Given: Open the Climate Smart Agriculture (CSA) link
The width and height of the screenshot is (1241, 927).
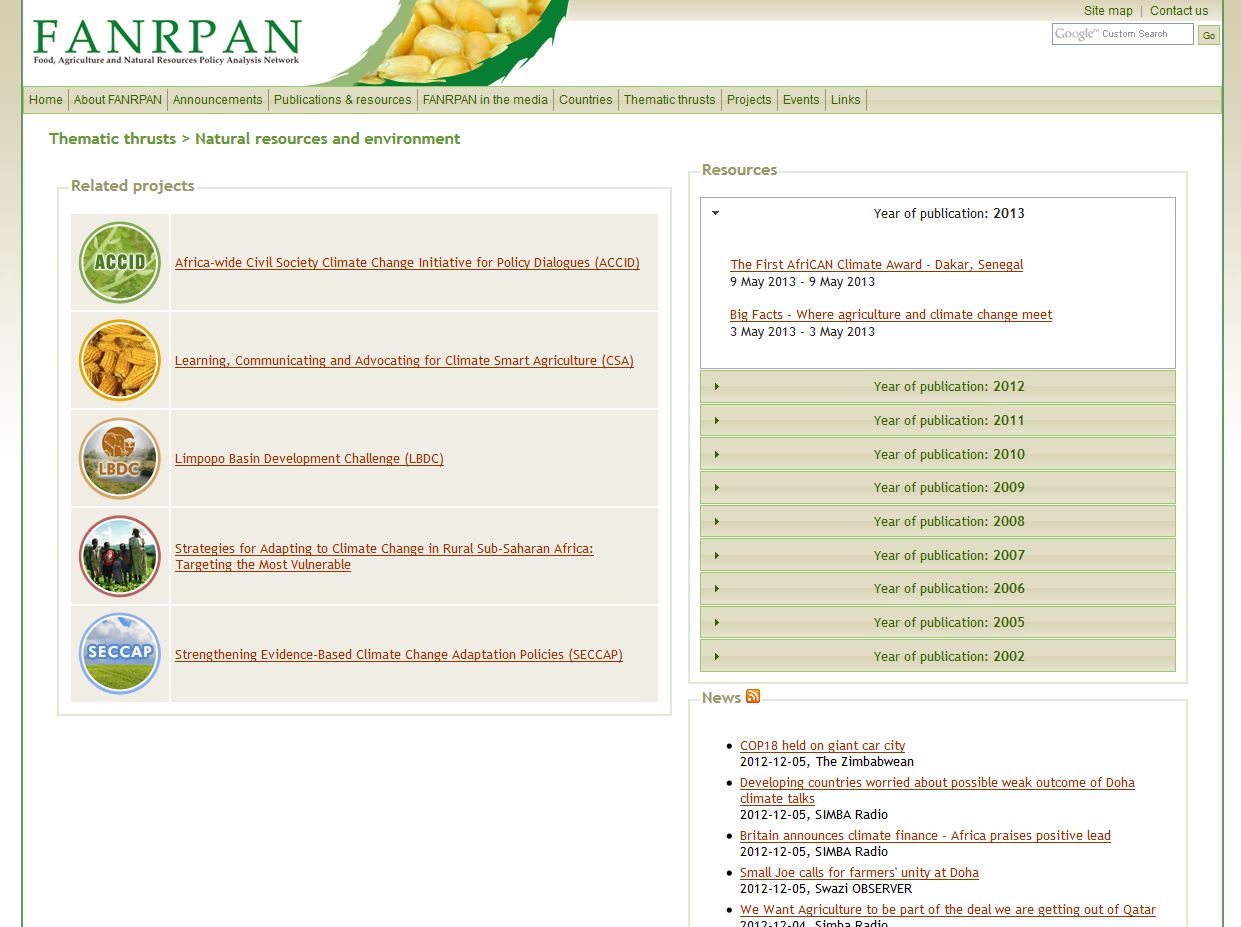Looking at the screenshot, I should tap(404, 361).
